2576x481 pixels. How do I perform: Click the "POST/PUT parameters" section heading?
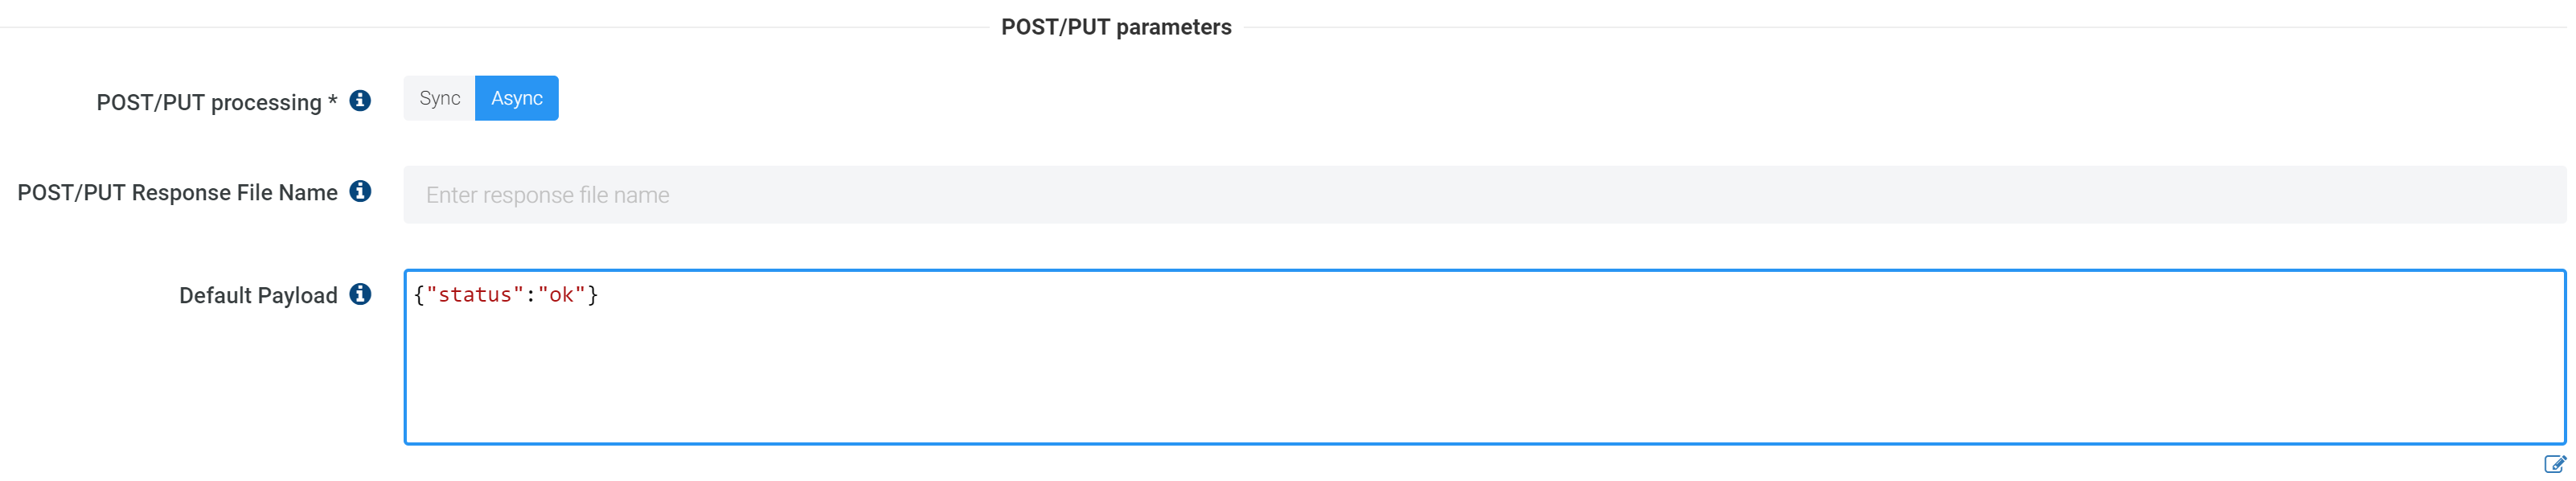pos(1116,27)
